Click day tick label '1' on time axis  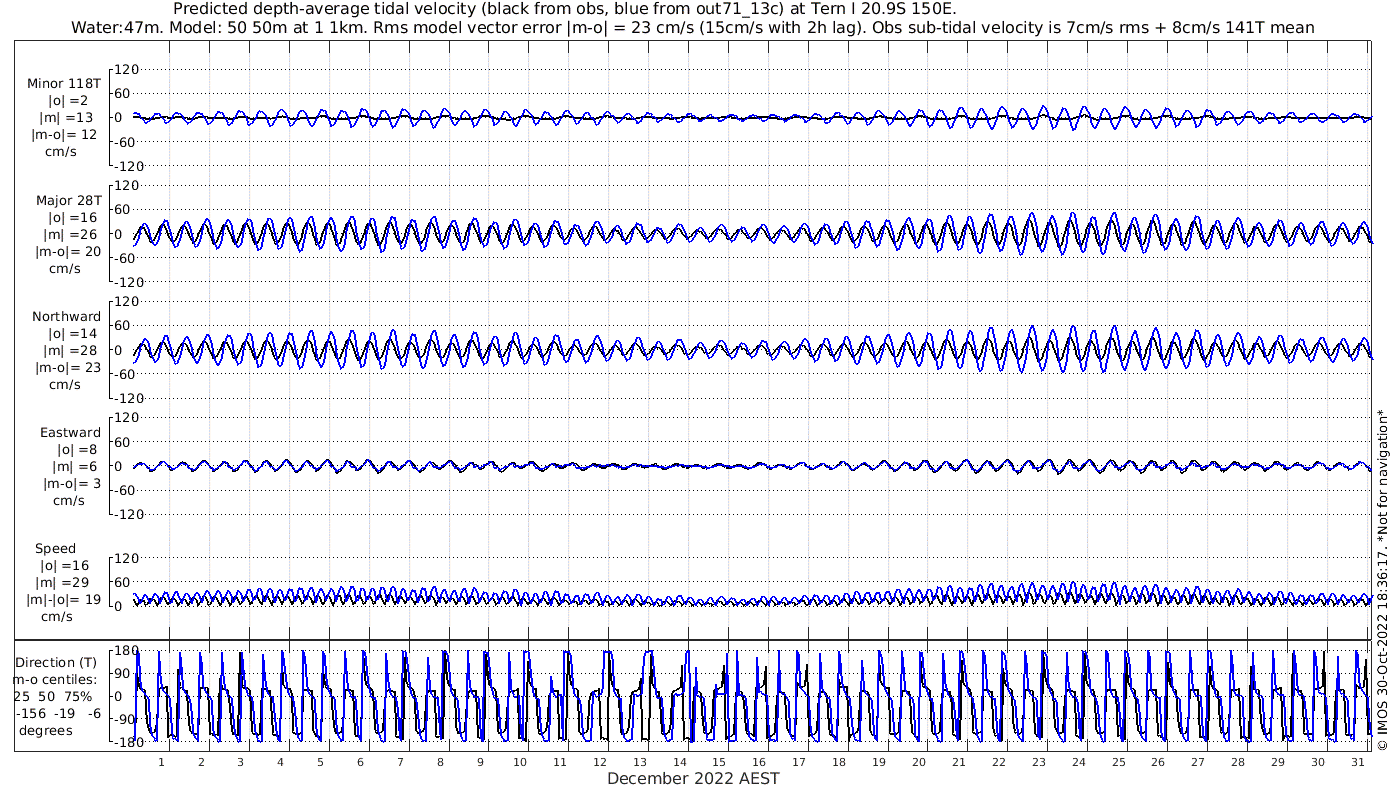click(x=161, y=762)
